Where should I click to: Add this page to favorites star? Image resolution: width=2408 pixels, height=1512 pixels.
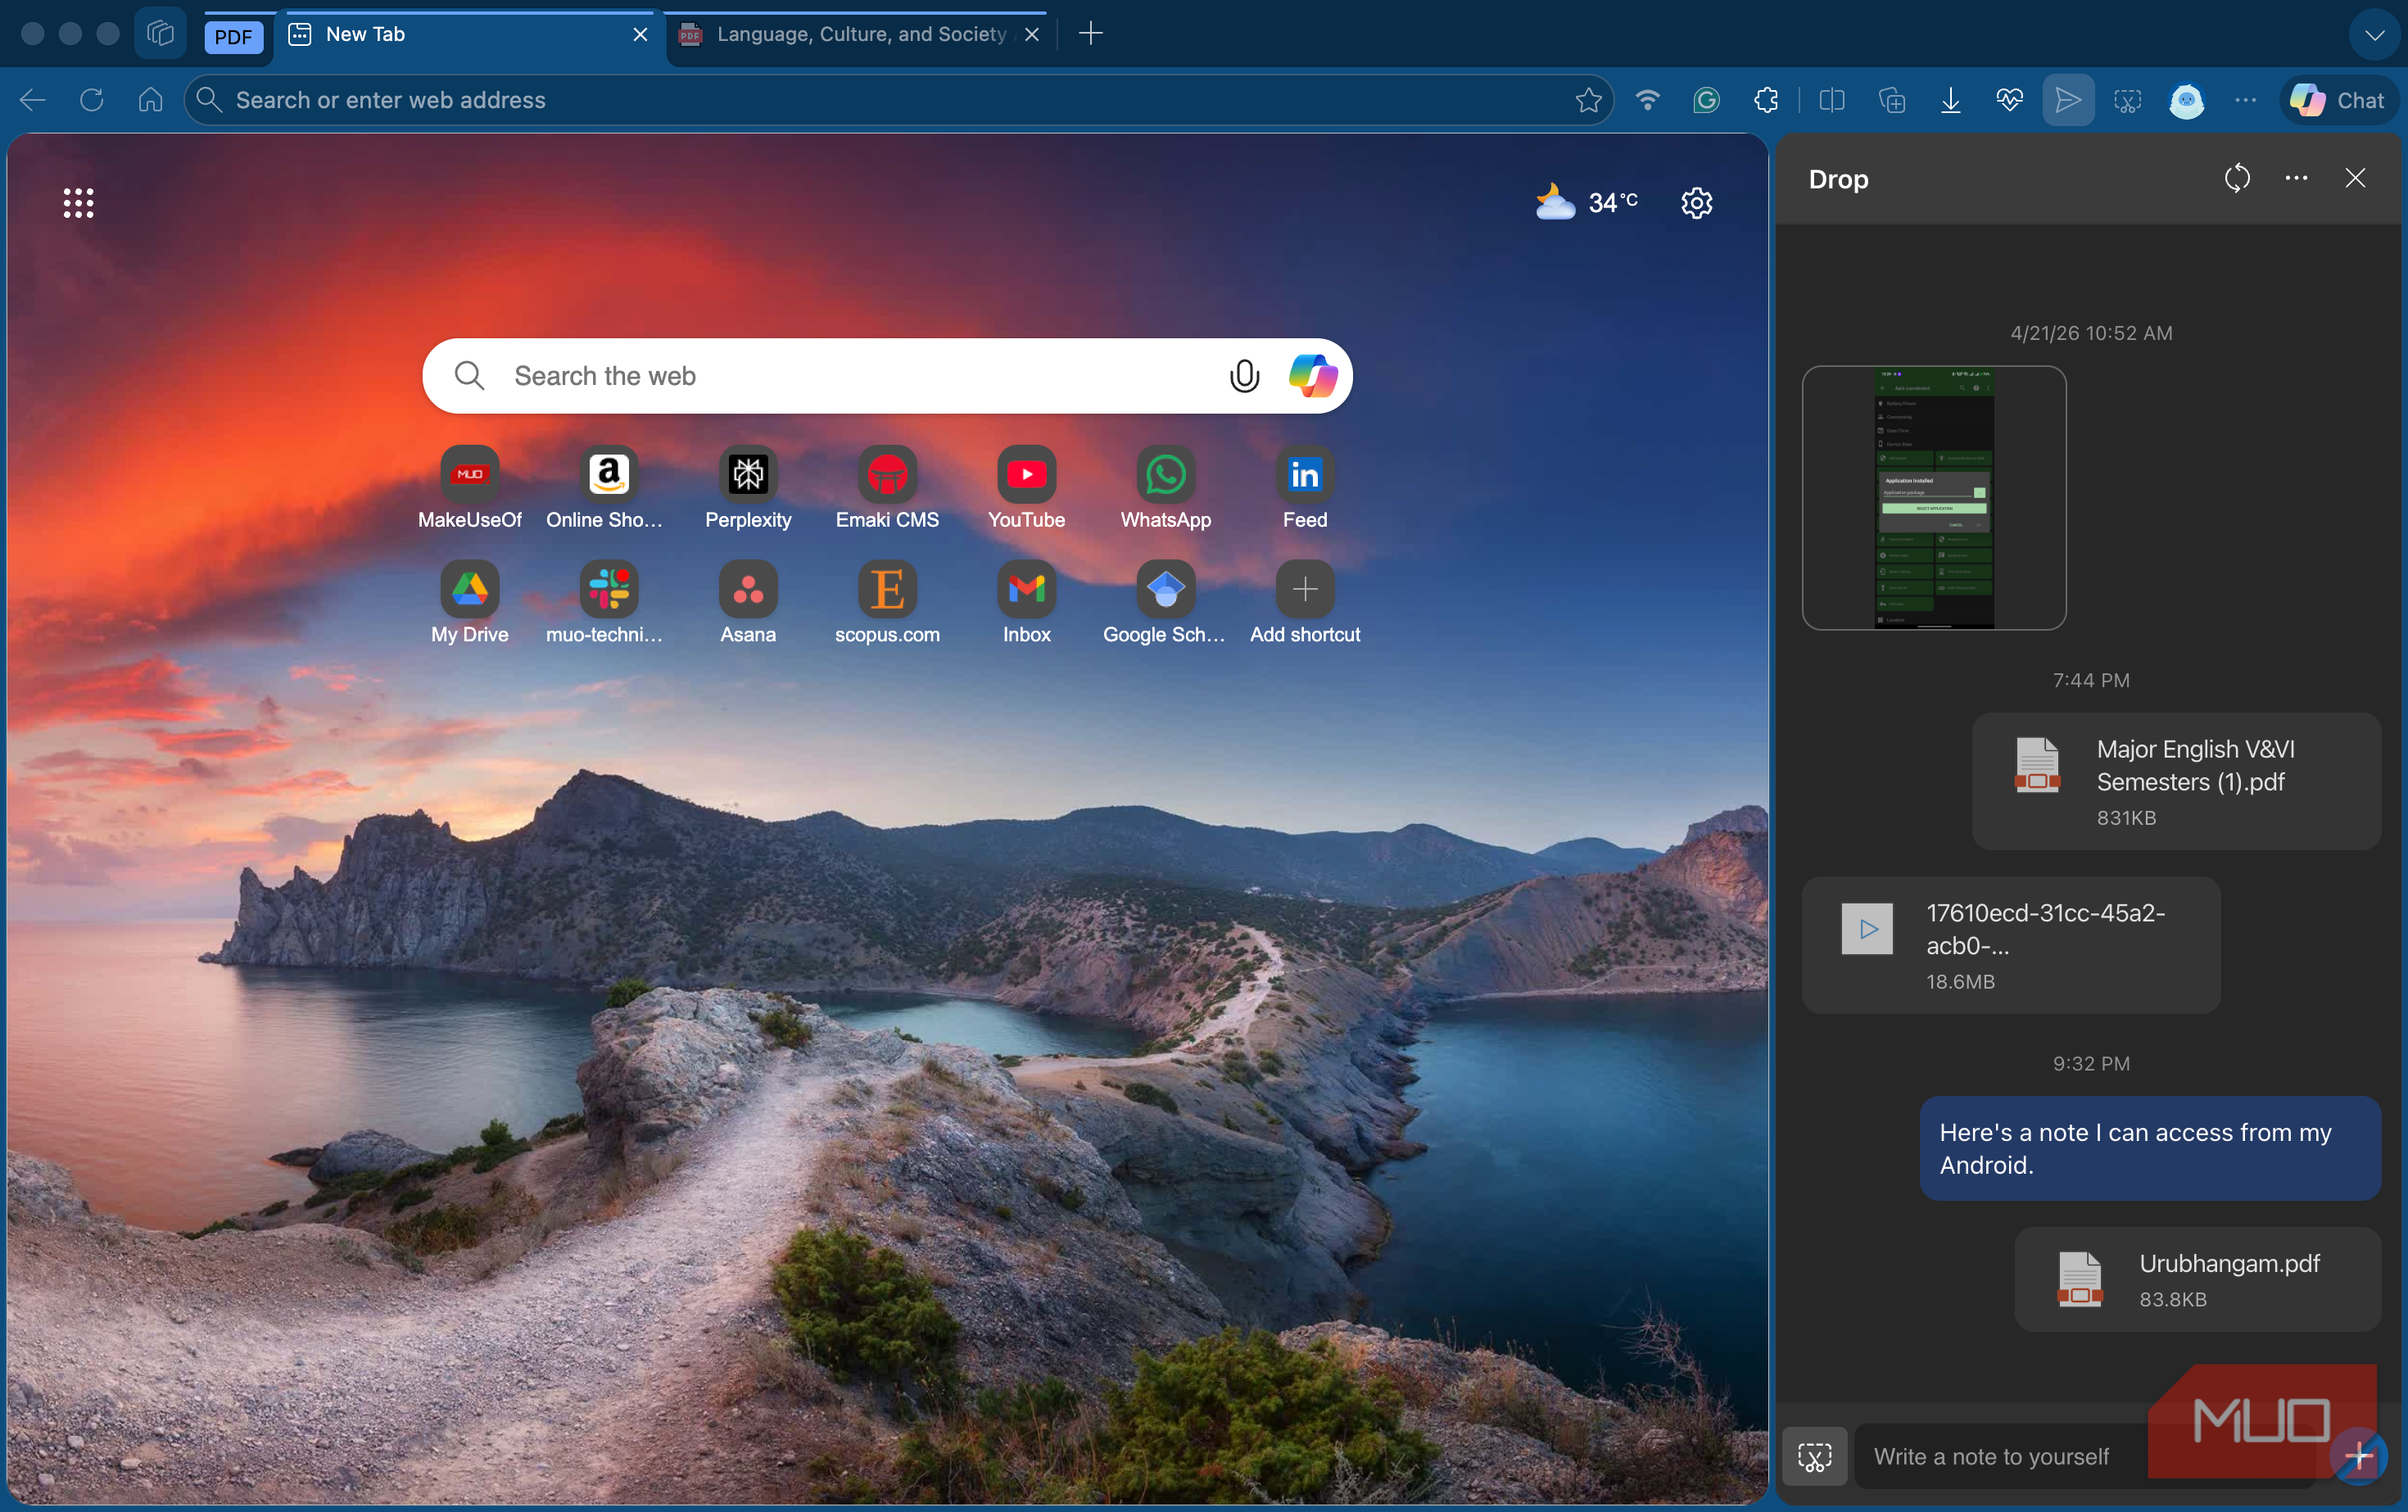point(1588,100)
